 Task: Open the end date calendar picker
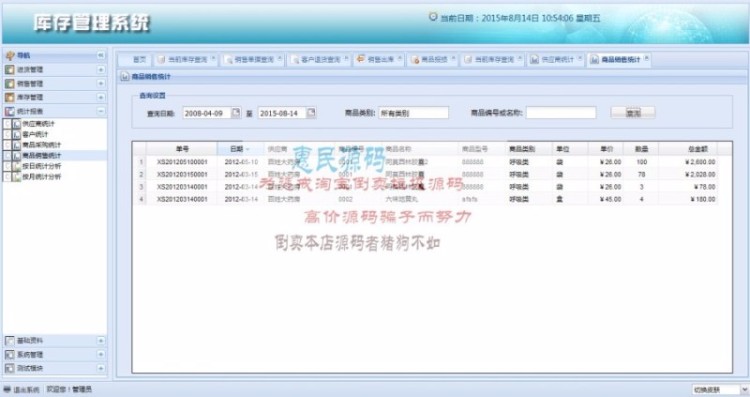click(x=311, y=113)
